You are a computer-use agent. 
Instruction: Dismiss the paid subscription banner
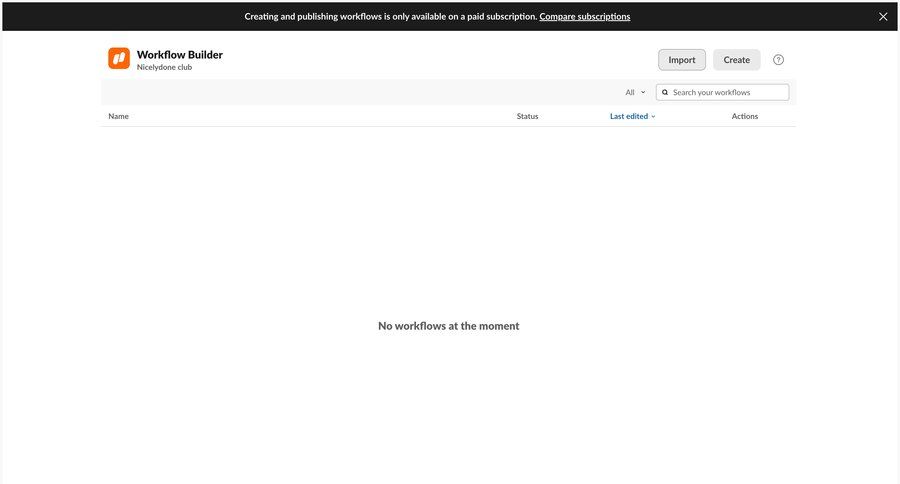[x=883, y=17]
